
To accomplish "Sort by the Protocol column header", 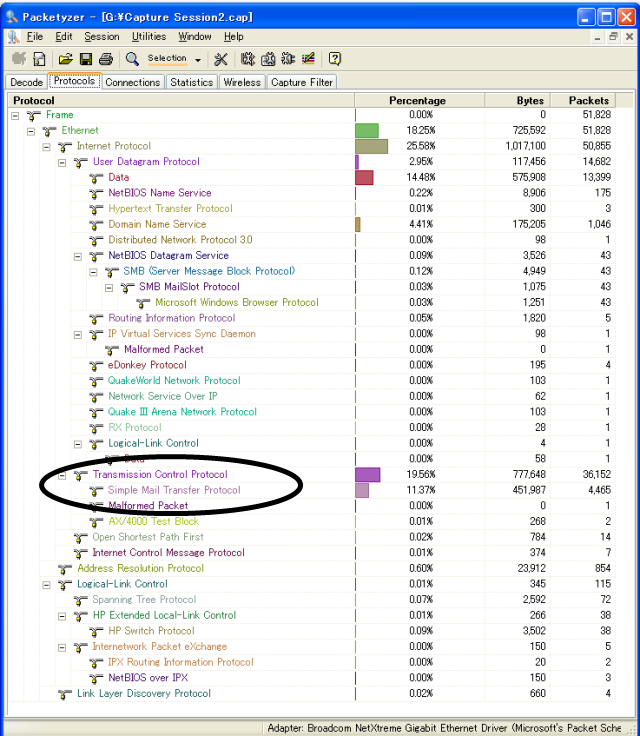I will point(181,100).
